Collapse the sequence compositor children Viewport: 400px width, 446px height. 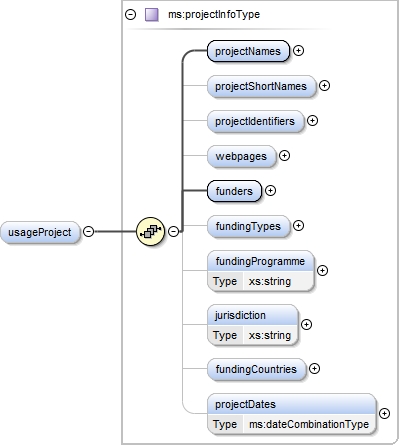173,231
